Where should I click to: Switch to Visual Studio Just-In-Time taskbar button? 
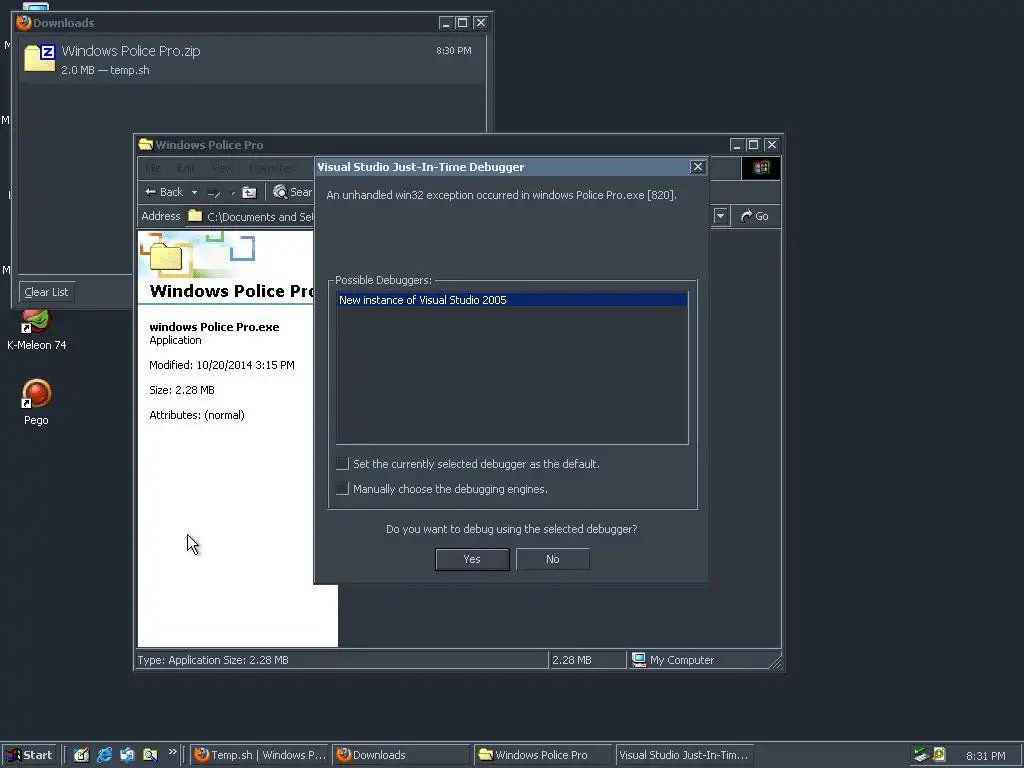coord(684,755)
